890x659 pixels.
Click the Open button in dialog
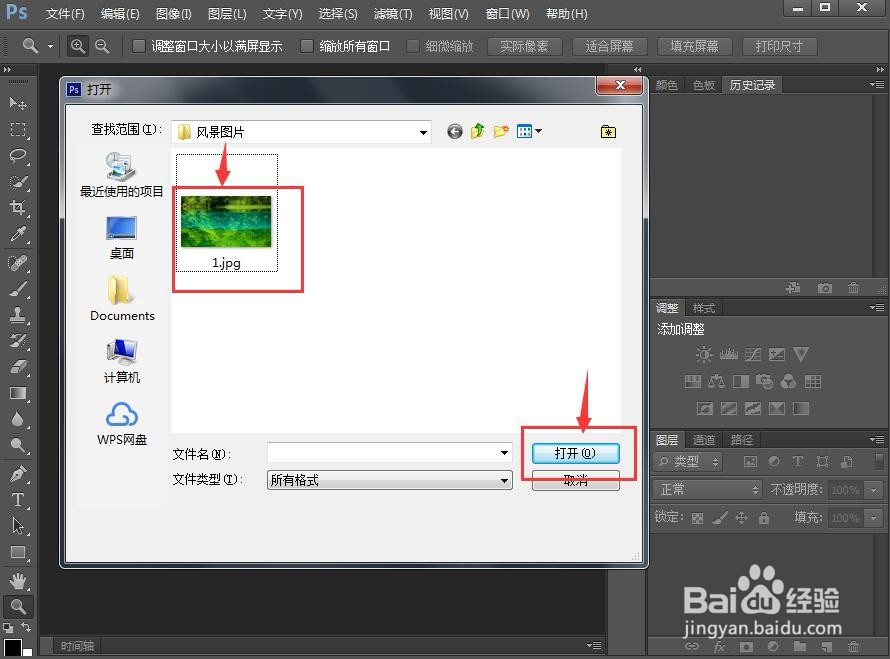576,453
